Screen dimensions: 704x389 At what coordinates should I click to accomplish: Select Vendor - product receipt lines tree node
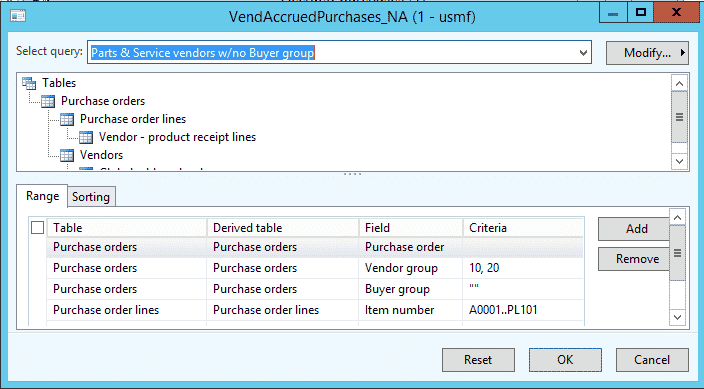pyautogui.click(x=177, y=137)
